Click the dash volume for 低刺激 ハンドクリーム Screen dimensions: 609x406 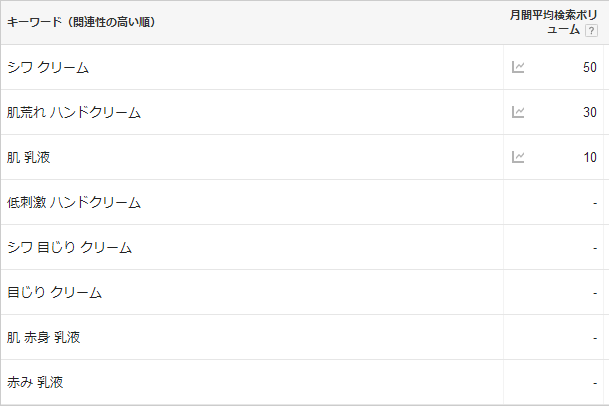(594, 202)
